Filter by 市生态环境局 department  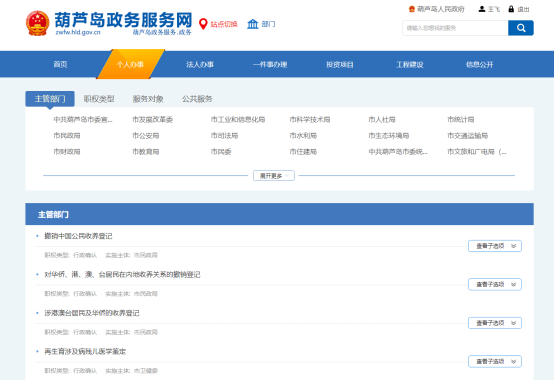[389, 136]
